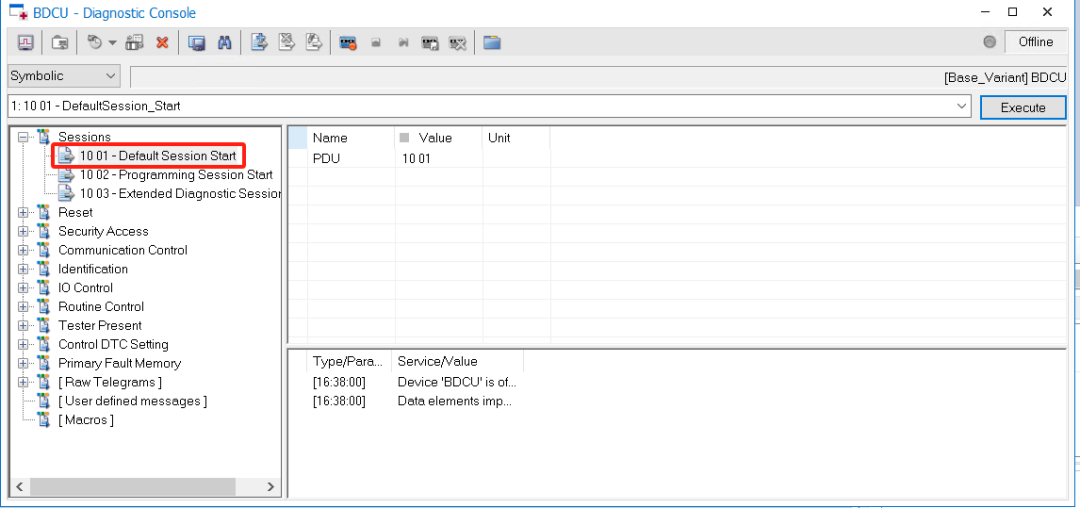Screen dimensions: 1080x508
Task: Click the binoculars search icon
Action: pyautogui.click(x=225, y=43)
